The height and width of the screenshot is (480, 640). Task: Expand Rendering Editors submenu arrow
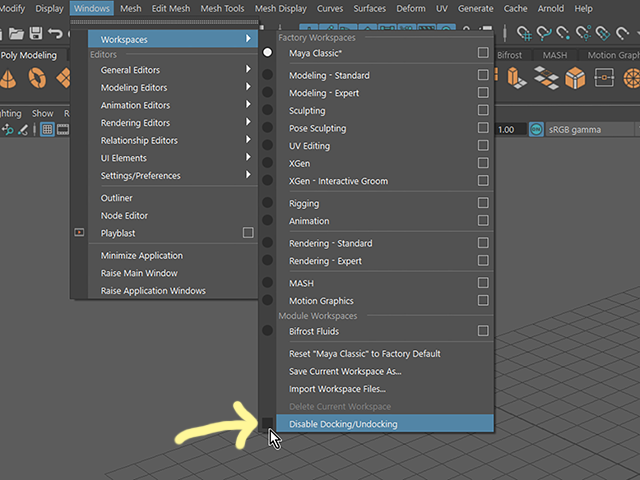248,122
